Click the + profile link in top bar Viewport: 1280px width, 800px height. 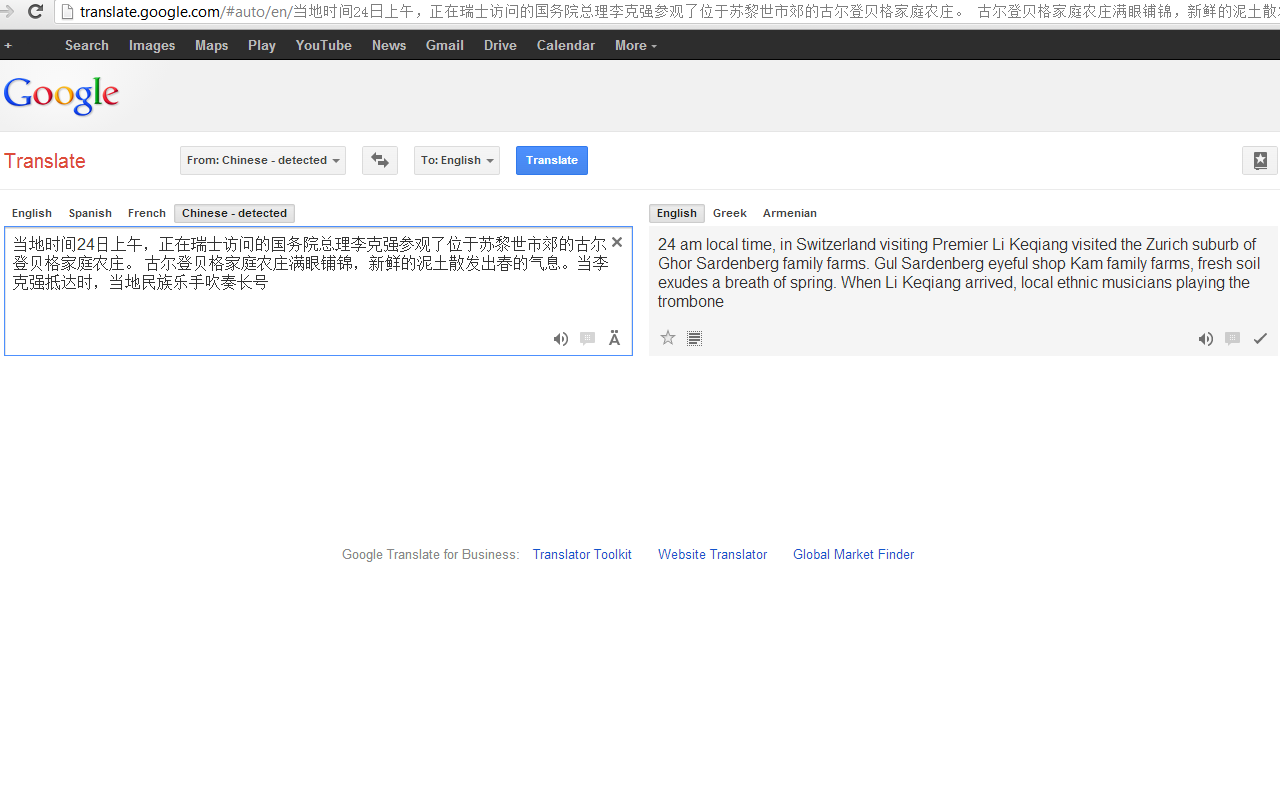[x=8, y=45]
